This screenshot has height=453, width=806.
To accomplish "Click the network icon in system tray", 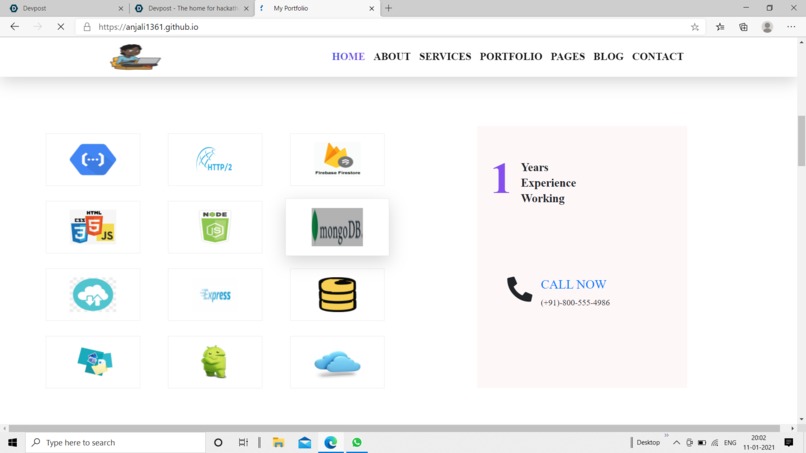I will pos(715,443).
